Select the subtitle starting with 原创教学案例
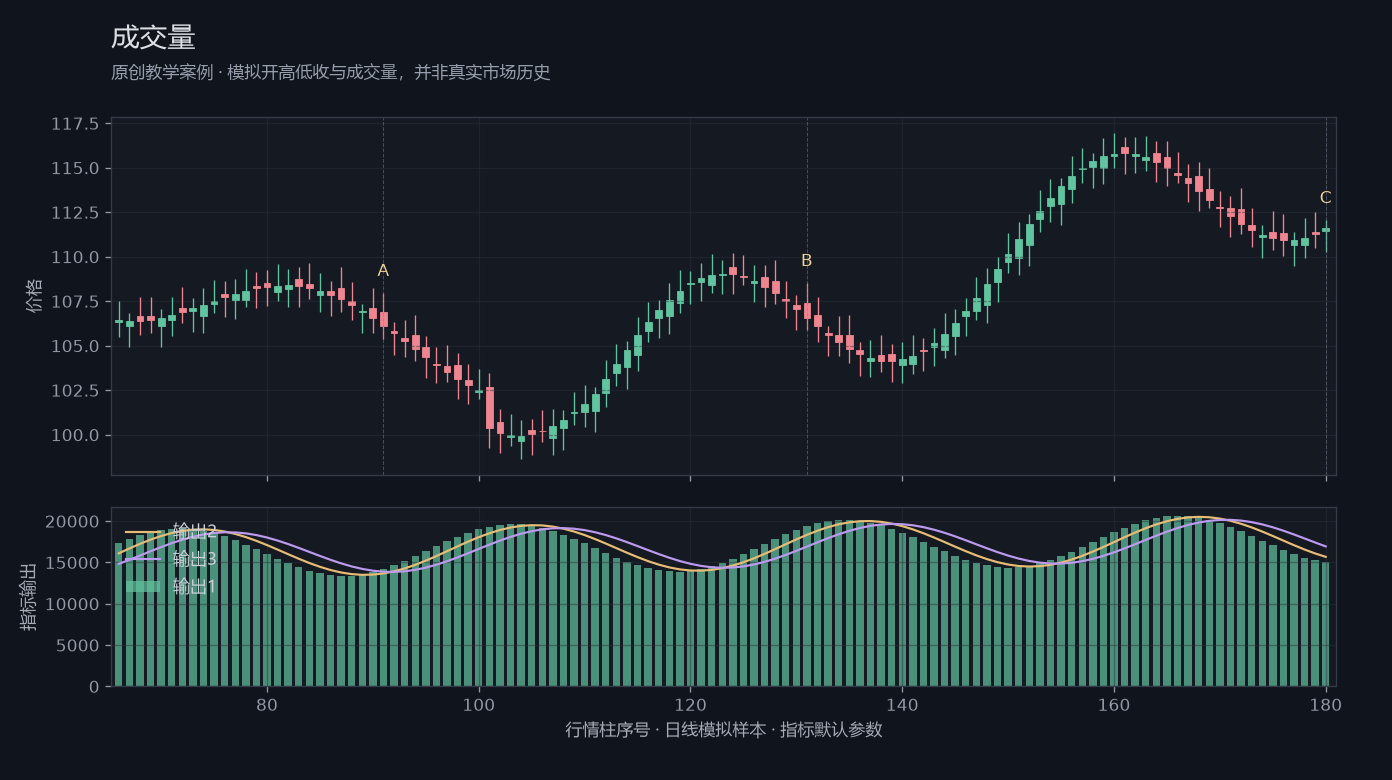 pos(331,73)
